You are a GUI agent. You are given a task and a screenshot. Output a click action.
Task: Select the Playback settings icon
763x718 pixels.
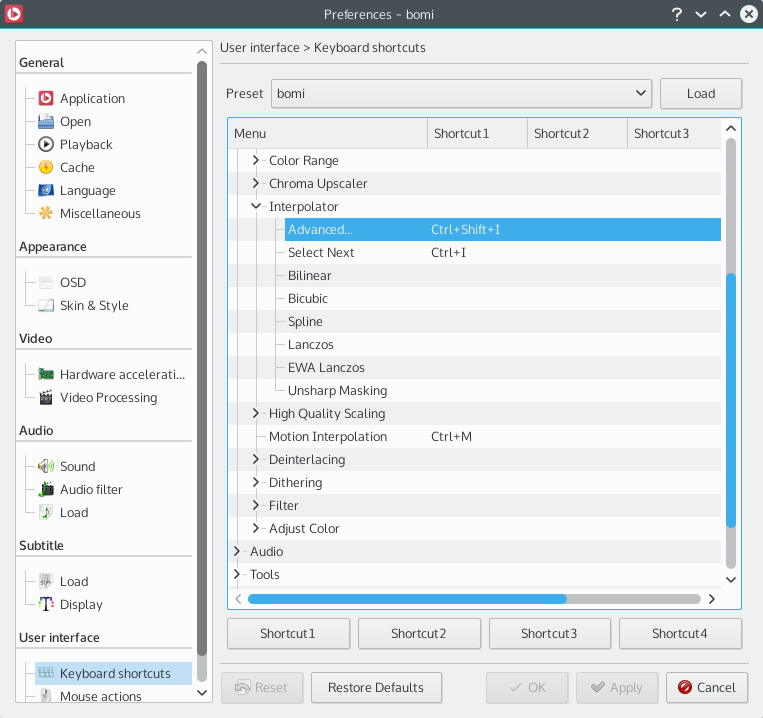[45, 144]
